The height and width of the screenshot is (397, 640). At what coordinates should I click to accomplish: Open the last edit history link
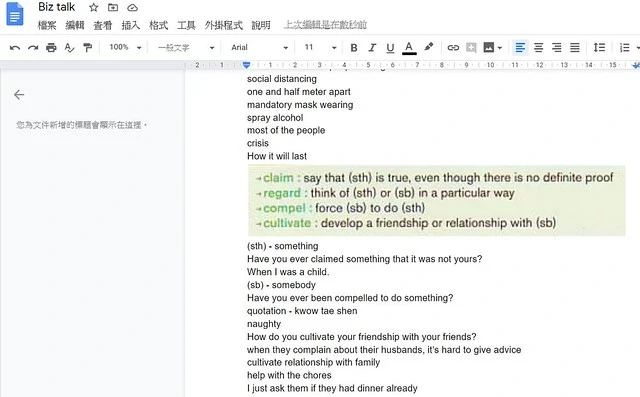click(x=325, y=25)
